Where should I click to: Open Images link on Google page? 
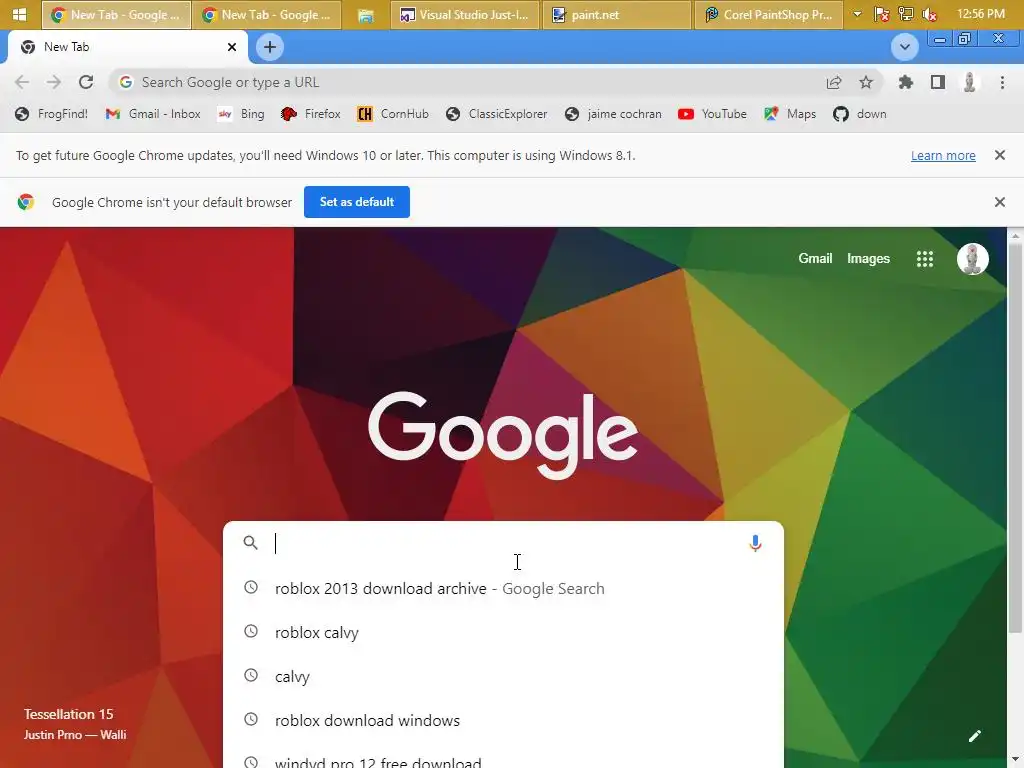pyautogui.click(x=868, y=259)
